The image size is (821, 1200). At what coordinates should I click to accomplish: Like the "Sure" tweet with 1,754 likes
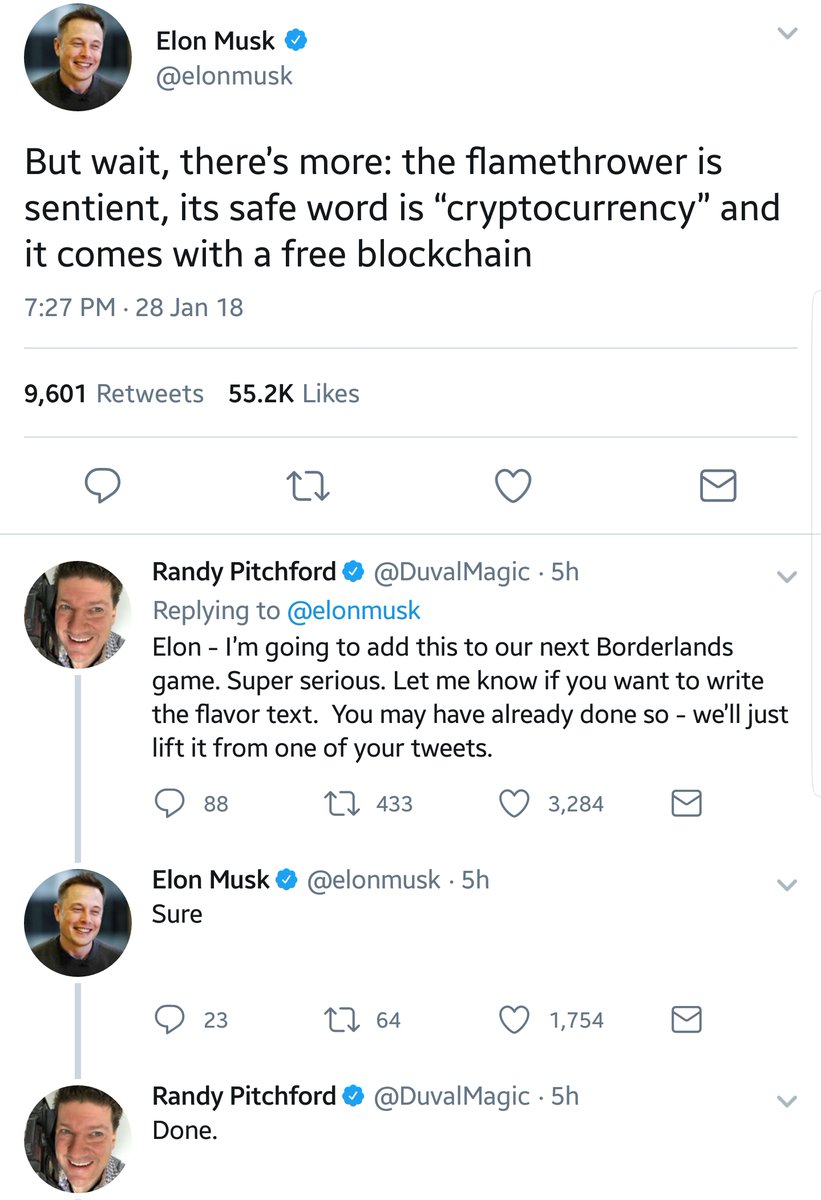[x=515, y=1020]
